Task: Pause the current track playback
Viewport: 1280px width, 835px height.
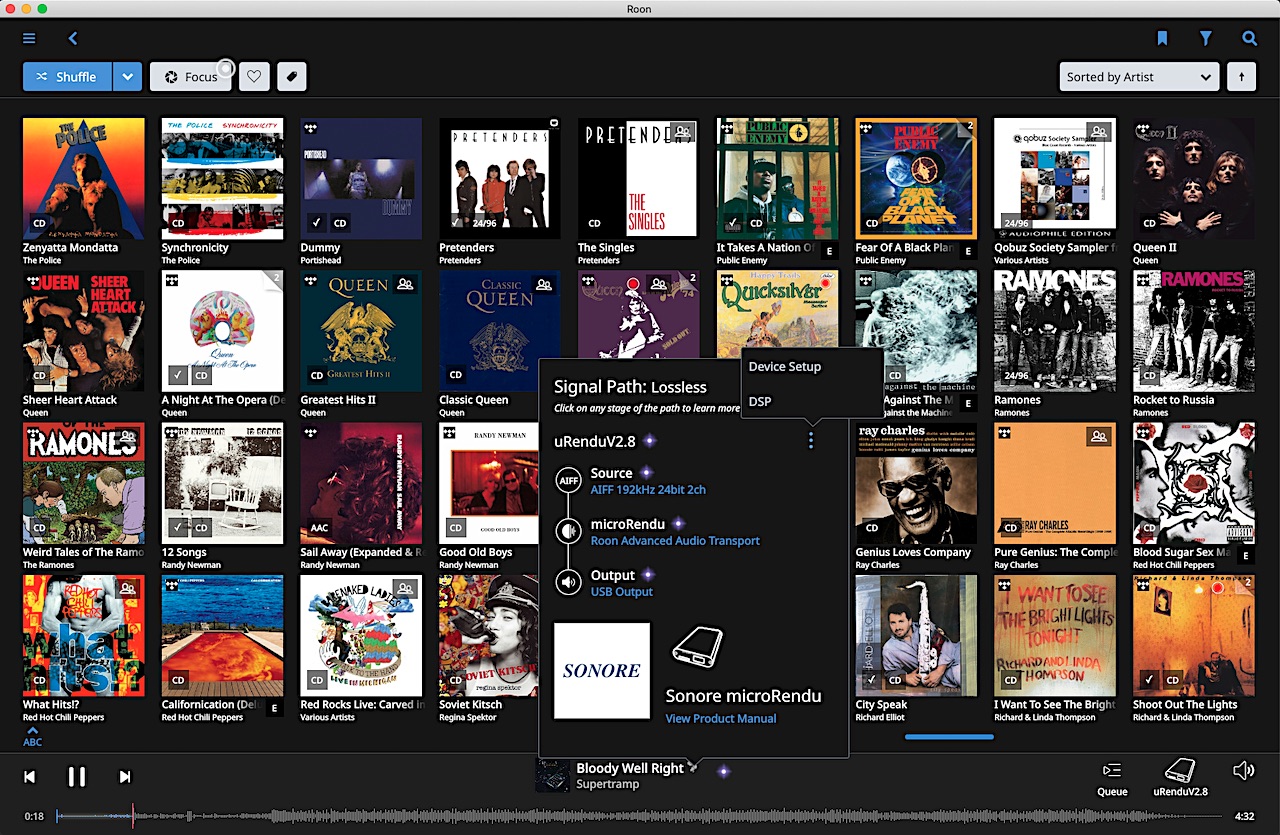Action: [77, 777]
